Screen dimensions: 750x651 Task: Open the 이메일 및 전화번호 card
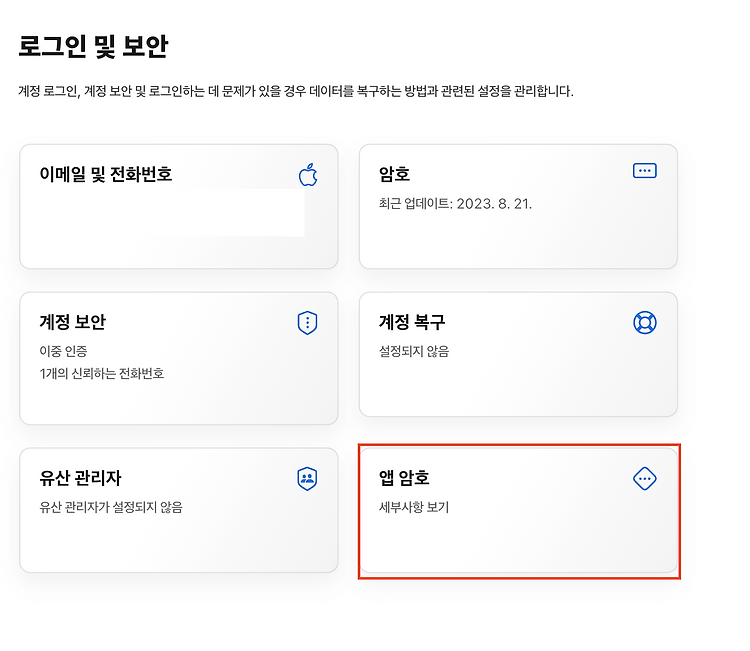179,207
